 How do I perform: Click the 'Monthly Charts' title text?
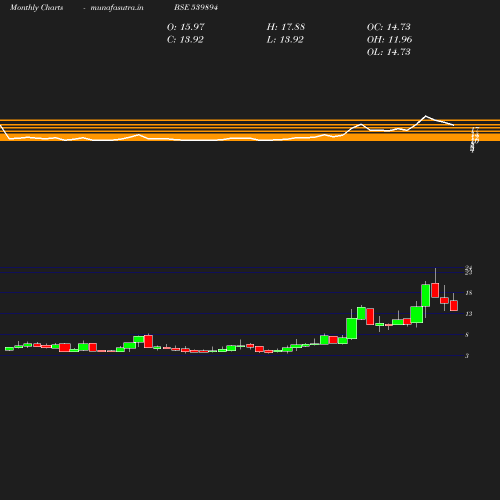[x=36, y=7]
